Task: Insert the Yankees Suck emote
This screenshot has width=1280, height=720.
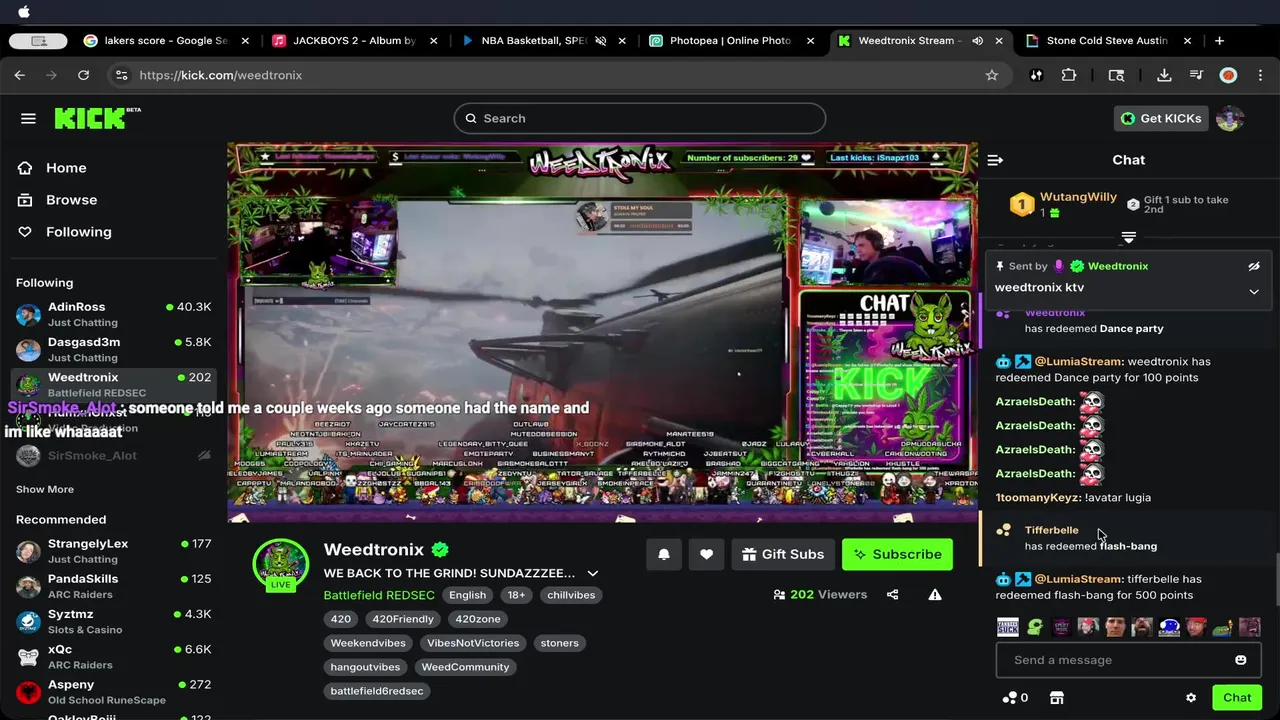Action: (x=1007, y=627)
